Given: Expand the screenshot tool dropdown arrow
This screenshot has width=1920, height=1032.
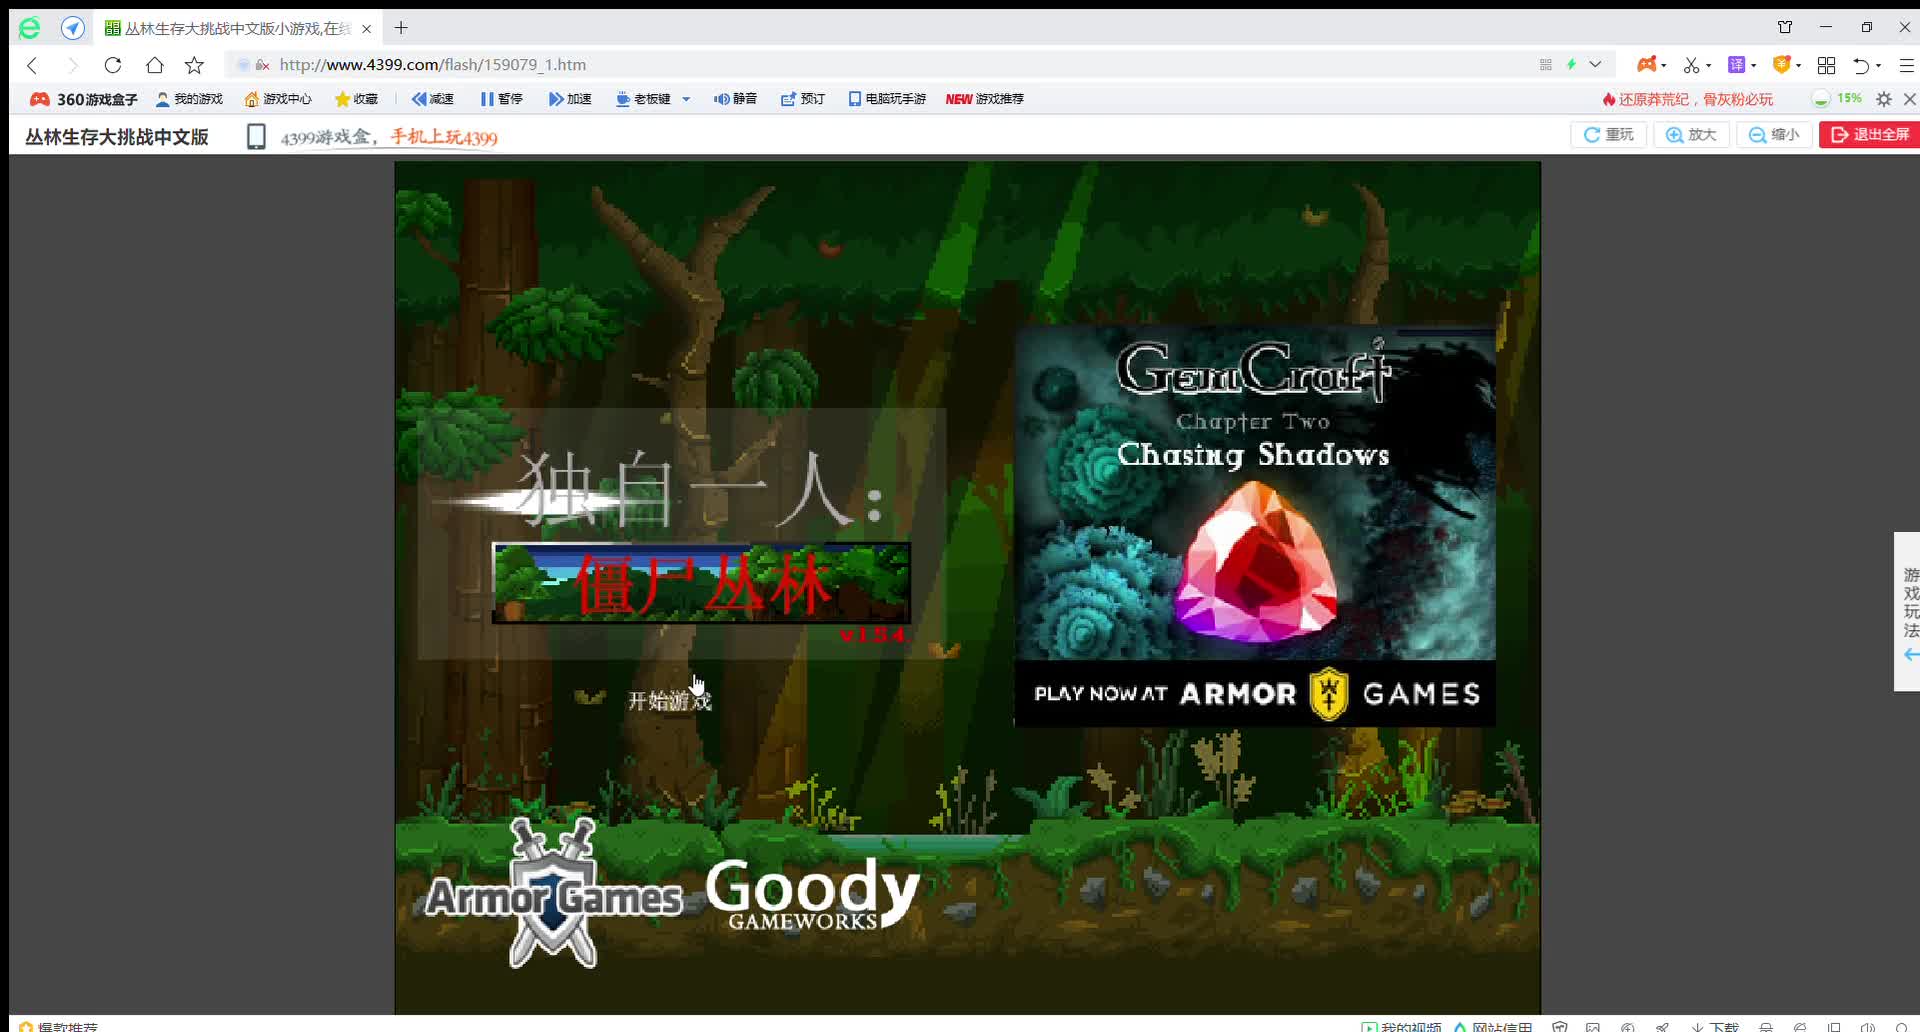Looking at the screenshot, I should [x=1709, y=66].
